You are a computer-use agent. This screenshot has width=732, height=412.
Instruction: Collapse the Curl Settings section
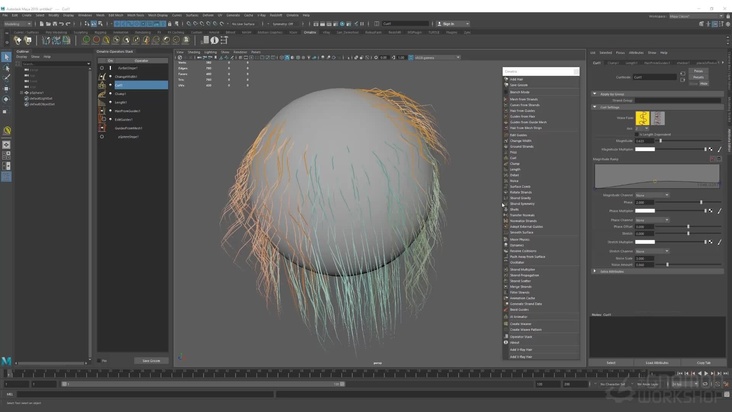coord(595,107)
